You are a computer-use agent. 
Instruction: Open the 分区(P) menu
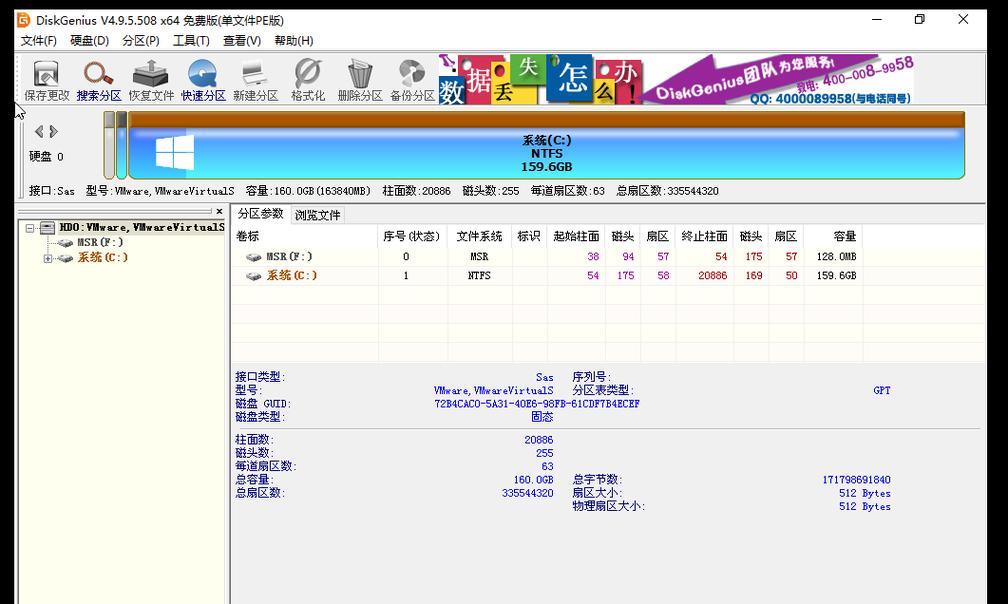(141, 40)
